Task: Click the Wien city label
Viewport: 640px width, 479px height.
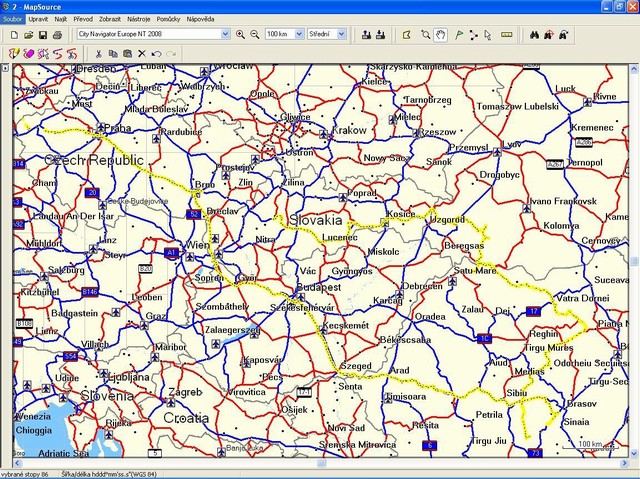Action: pos(198,245)
